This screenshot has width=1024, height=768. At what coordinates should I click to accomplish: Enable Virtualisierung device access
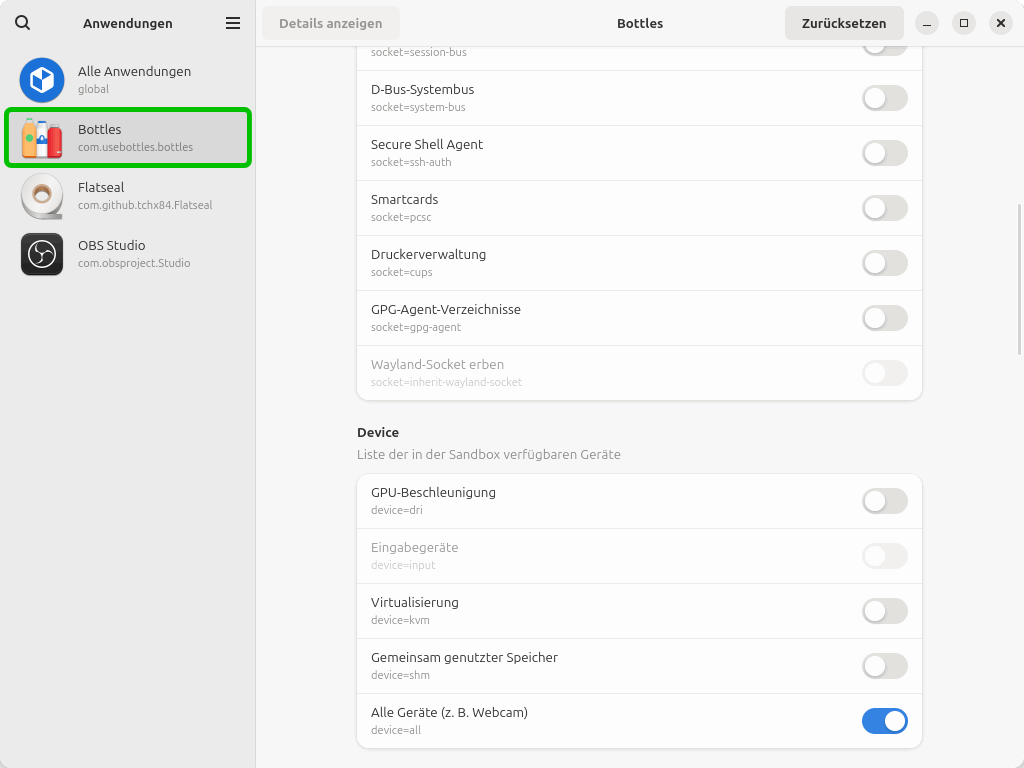[x=884, y=611]
